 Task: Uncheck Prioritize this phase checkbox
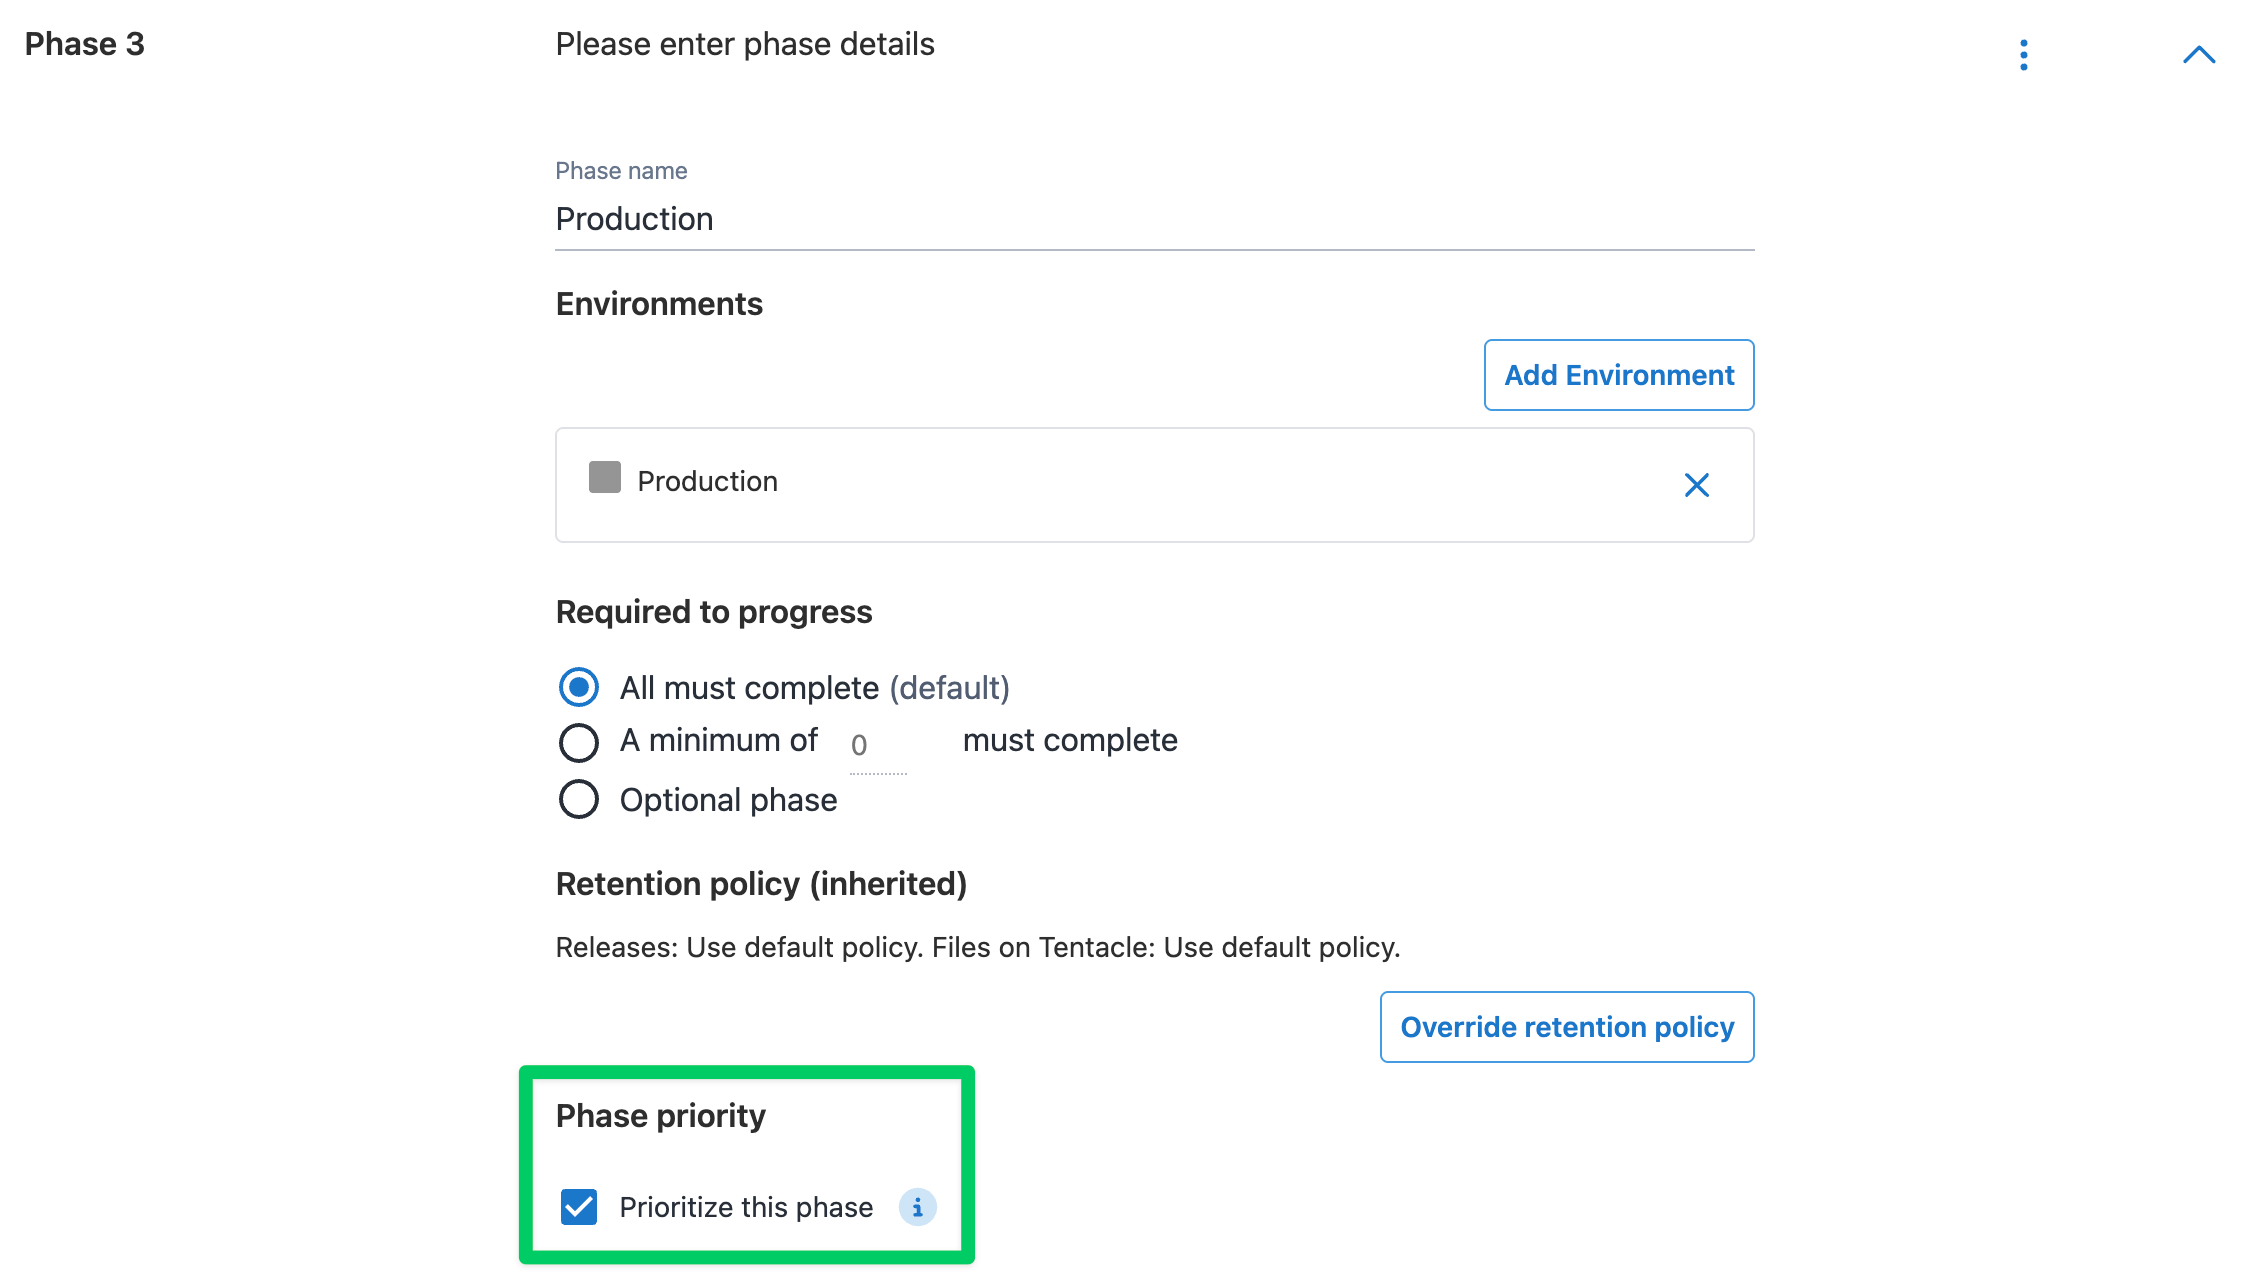tap(579, 1207)
